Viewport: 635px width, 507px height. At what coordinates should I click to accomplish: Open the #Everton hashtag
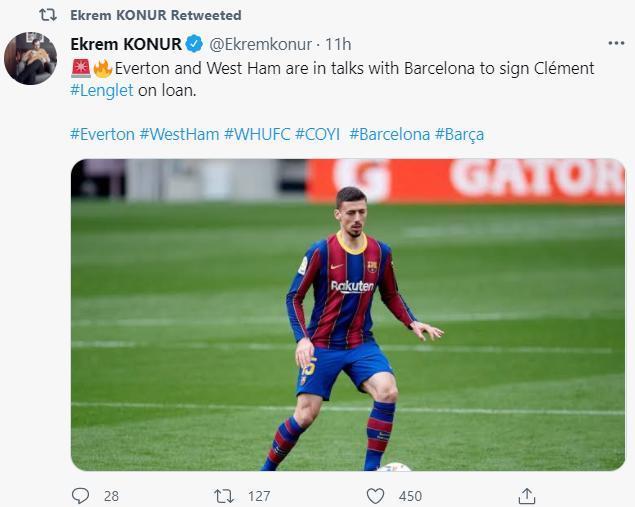102,134
